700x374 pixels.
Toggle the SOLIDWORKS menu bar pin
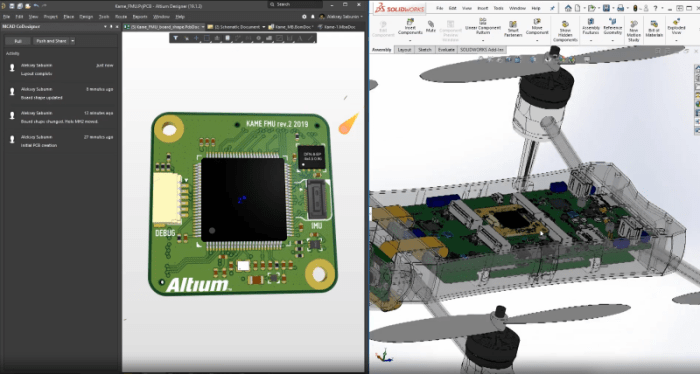(x=552, y=8)
